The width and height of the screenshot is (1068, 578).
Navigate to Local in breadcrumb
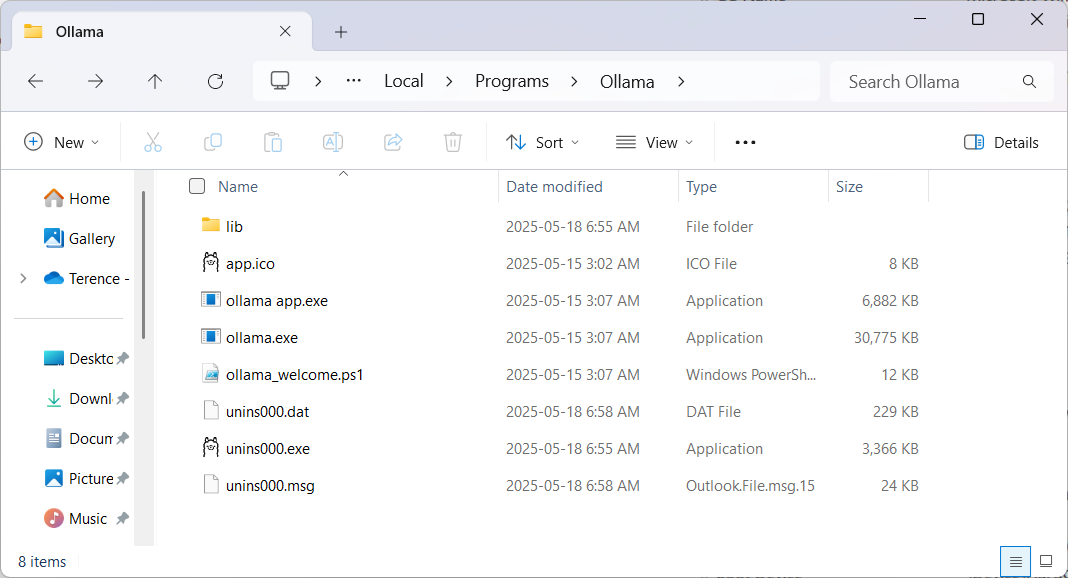coord(403,81)
